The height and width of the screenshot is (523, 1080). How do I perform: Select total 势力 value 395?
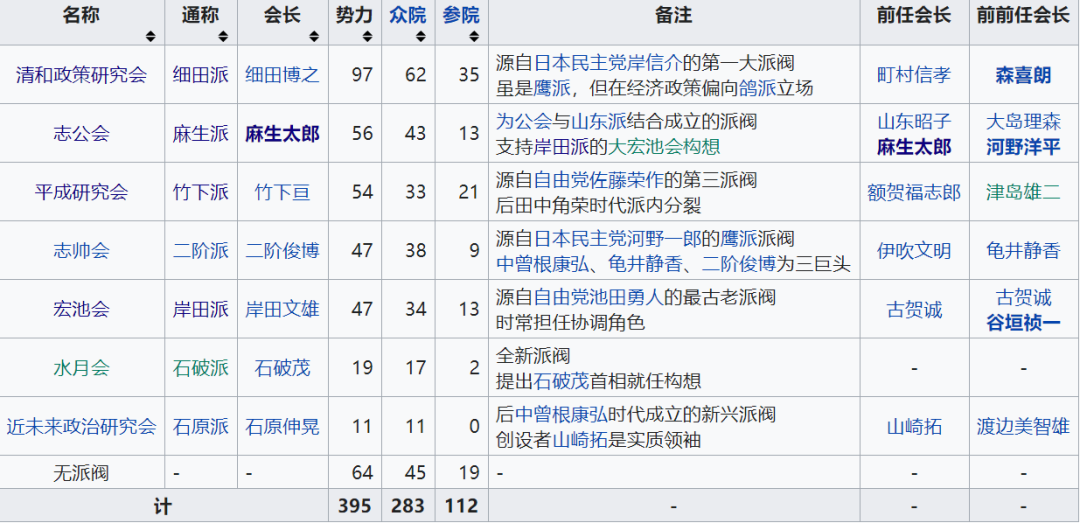click(x=355, y=506)
